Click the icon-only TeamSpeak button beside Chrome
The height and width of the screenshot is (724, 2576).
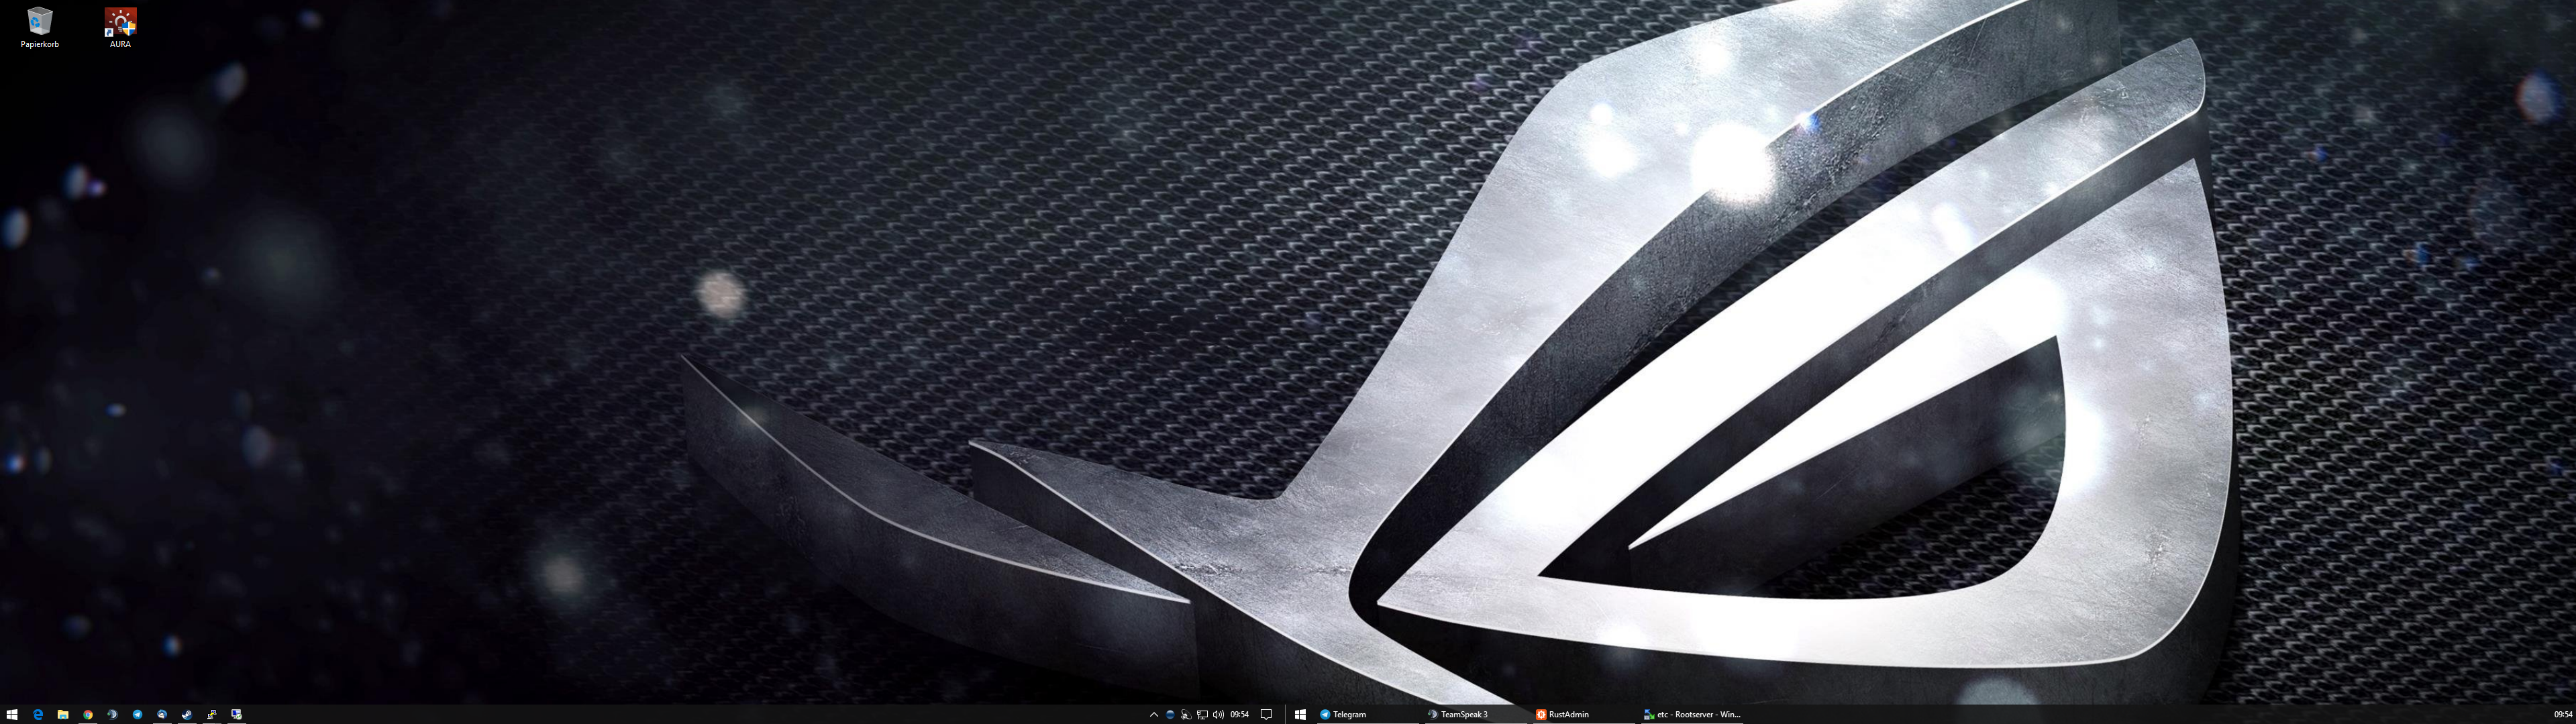(x=112, y=714)
